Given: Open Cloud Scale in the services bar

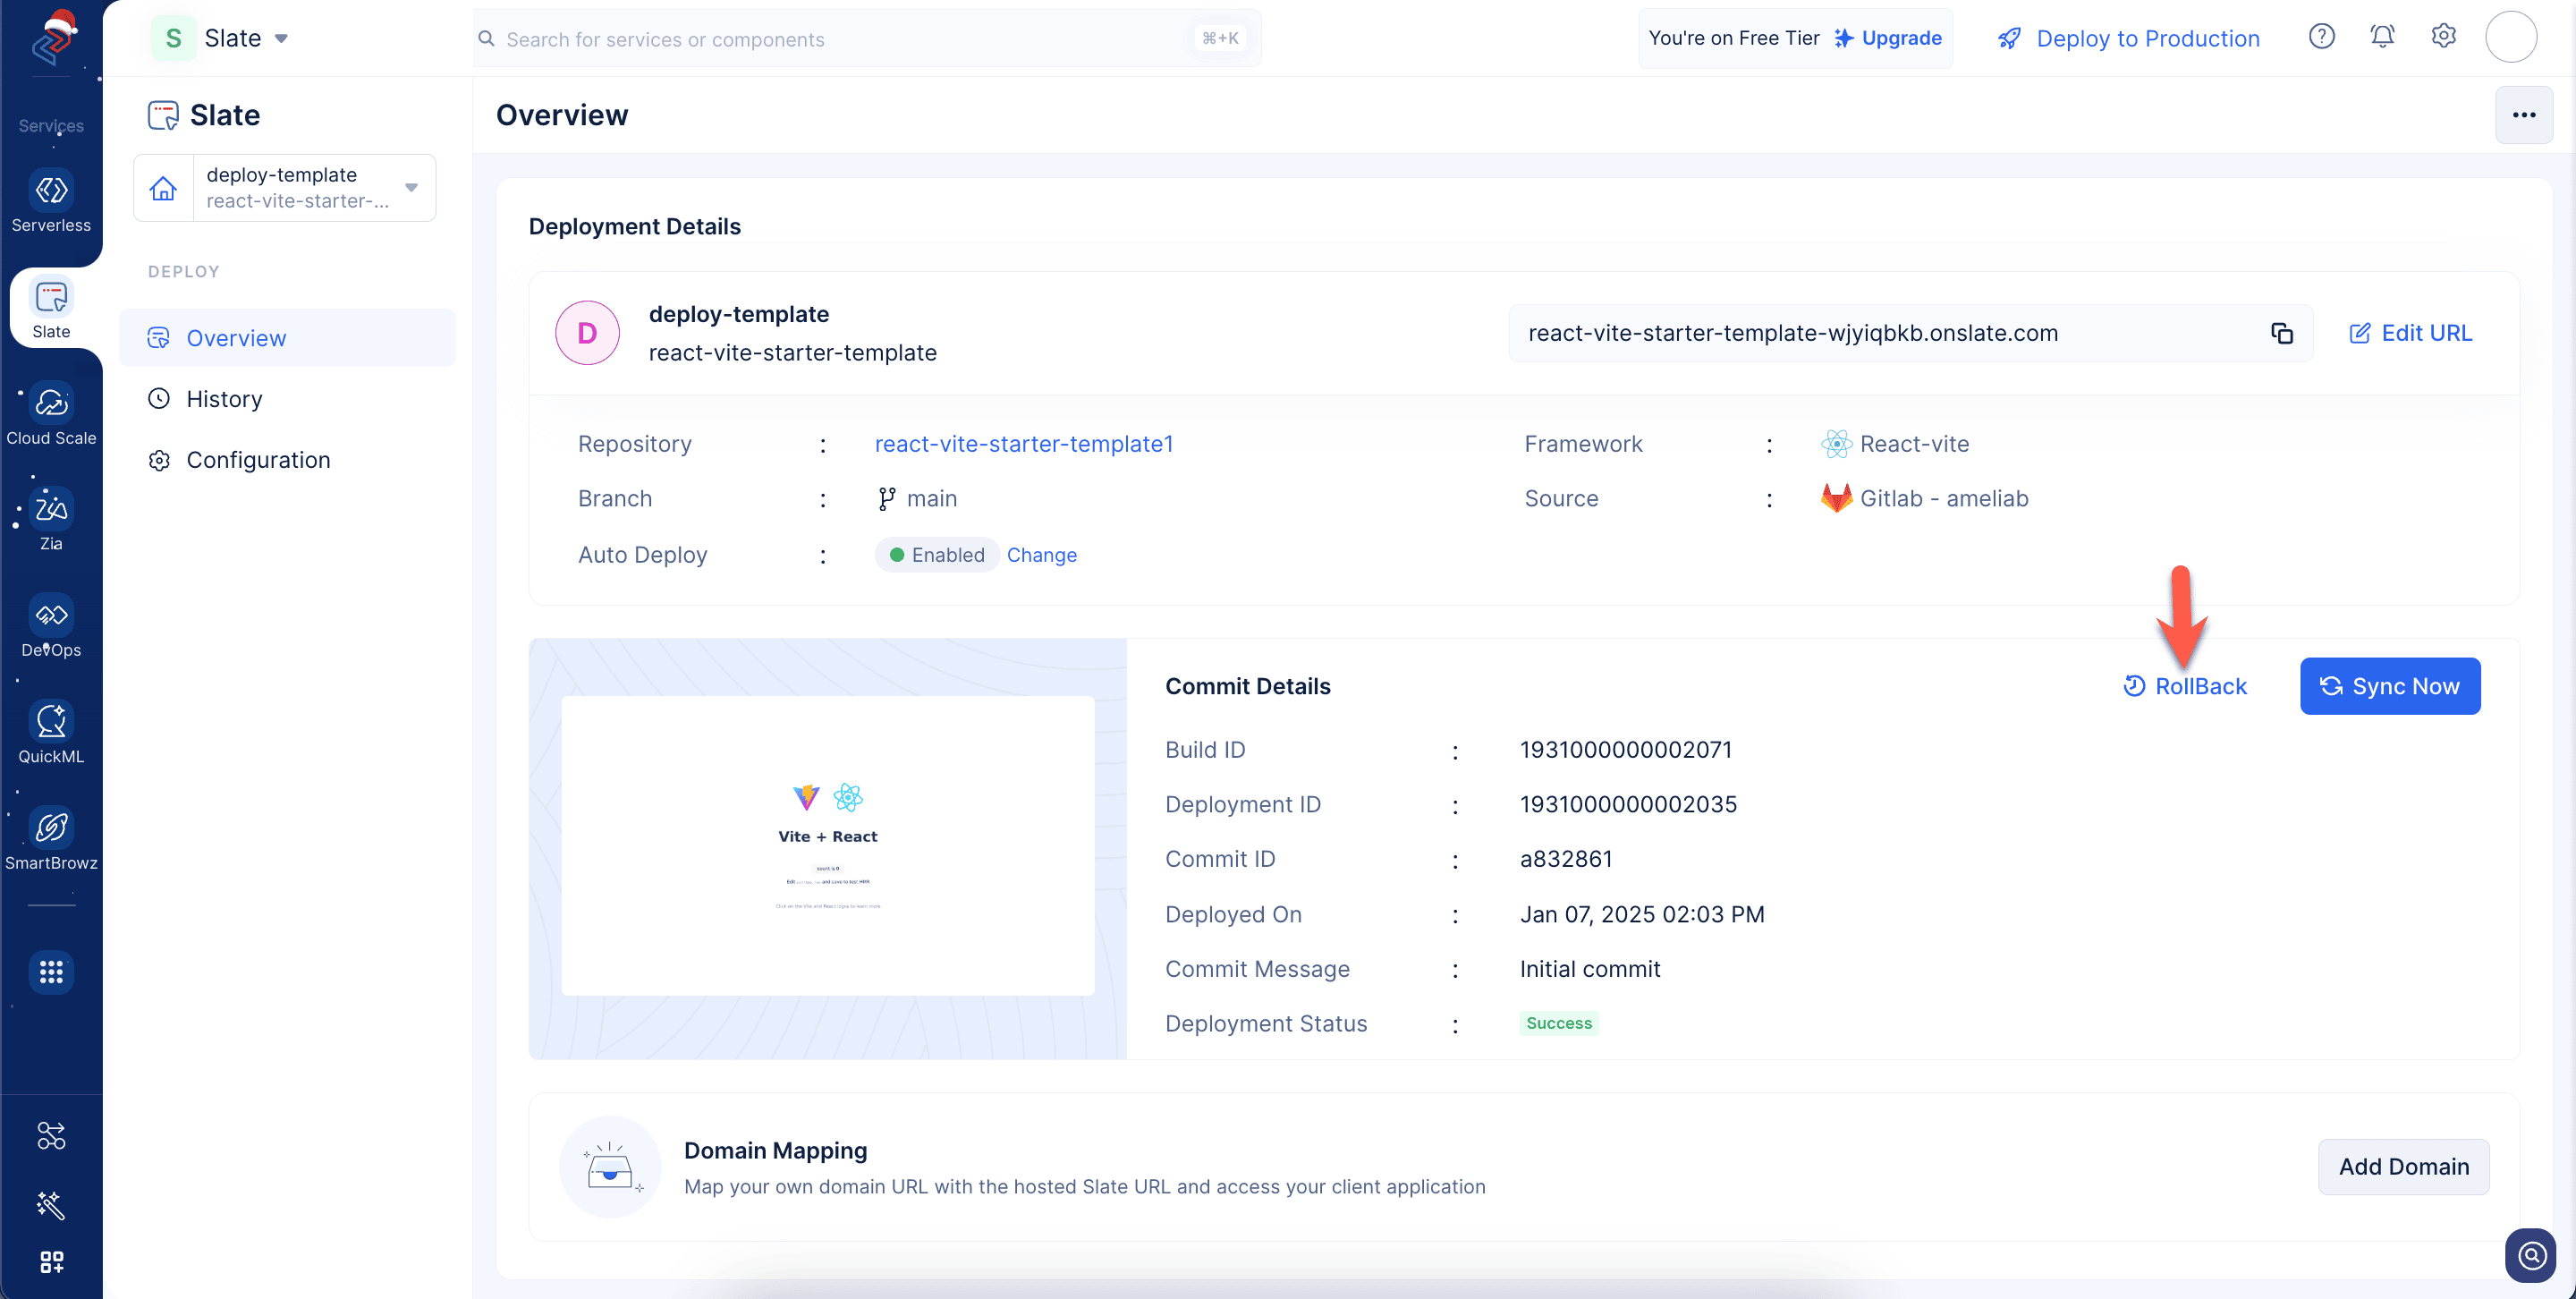Looking at the screenshot, I should pyautogui.click(x=51, y=414).
